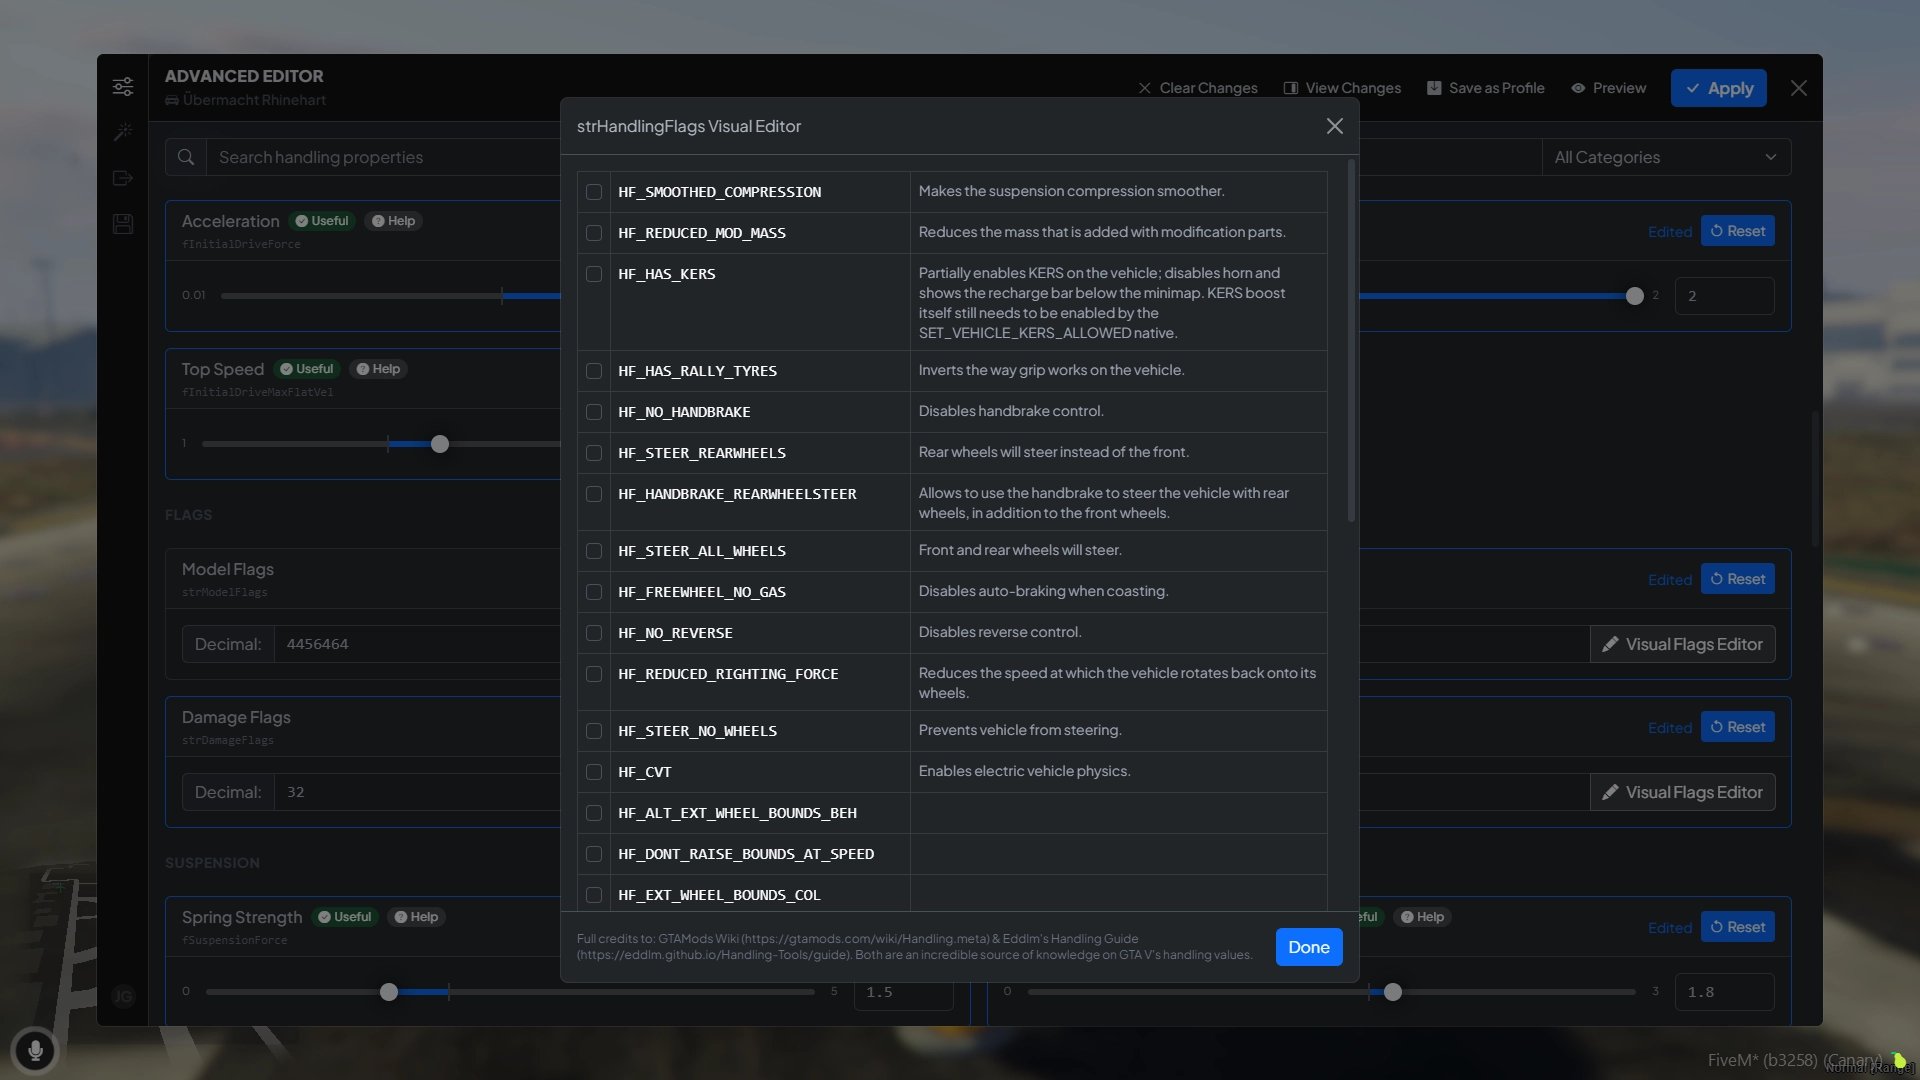The width and height of the screenshot is (1920, 1080).
Task: Enable the HF_HAS_KERS flag
Action: pos(594,274)
